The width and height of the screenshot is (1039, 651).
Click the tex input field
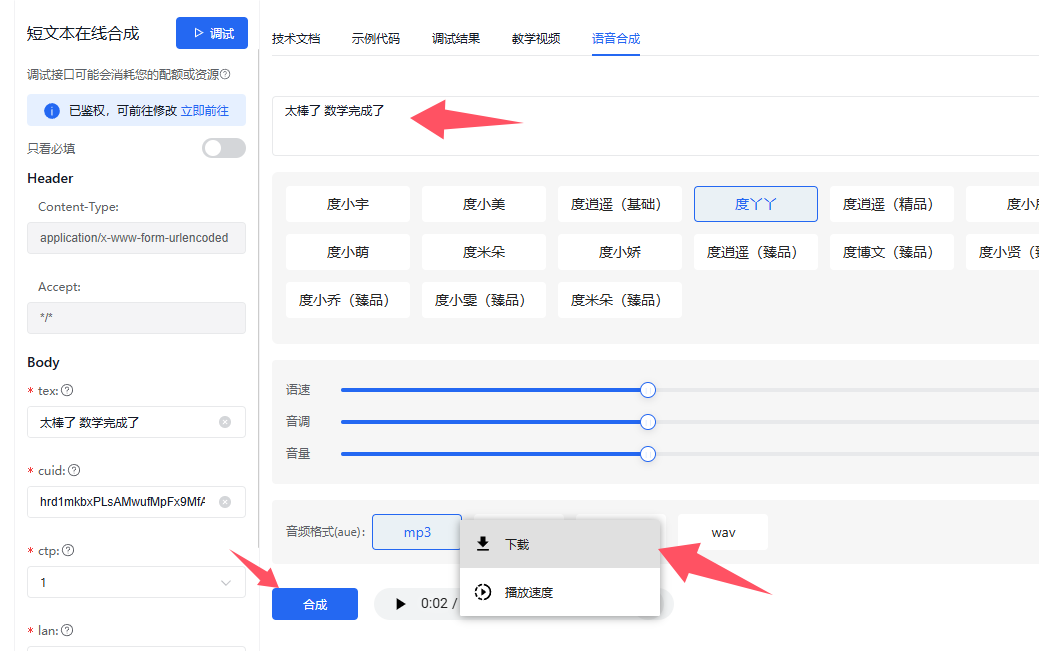pos(137,422)
